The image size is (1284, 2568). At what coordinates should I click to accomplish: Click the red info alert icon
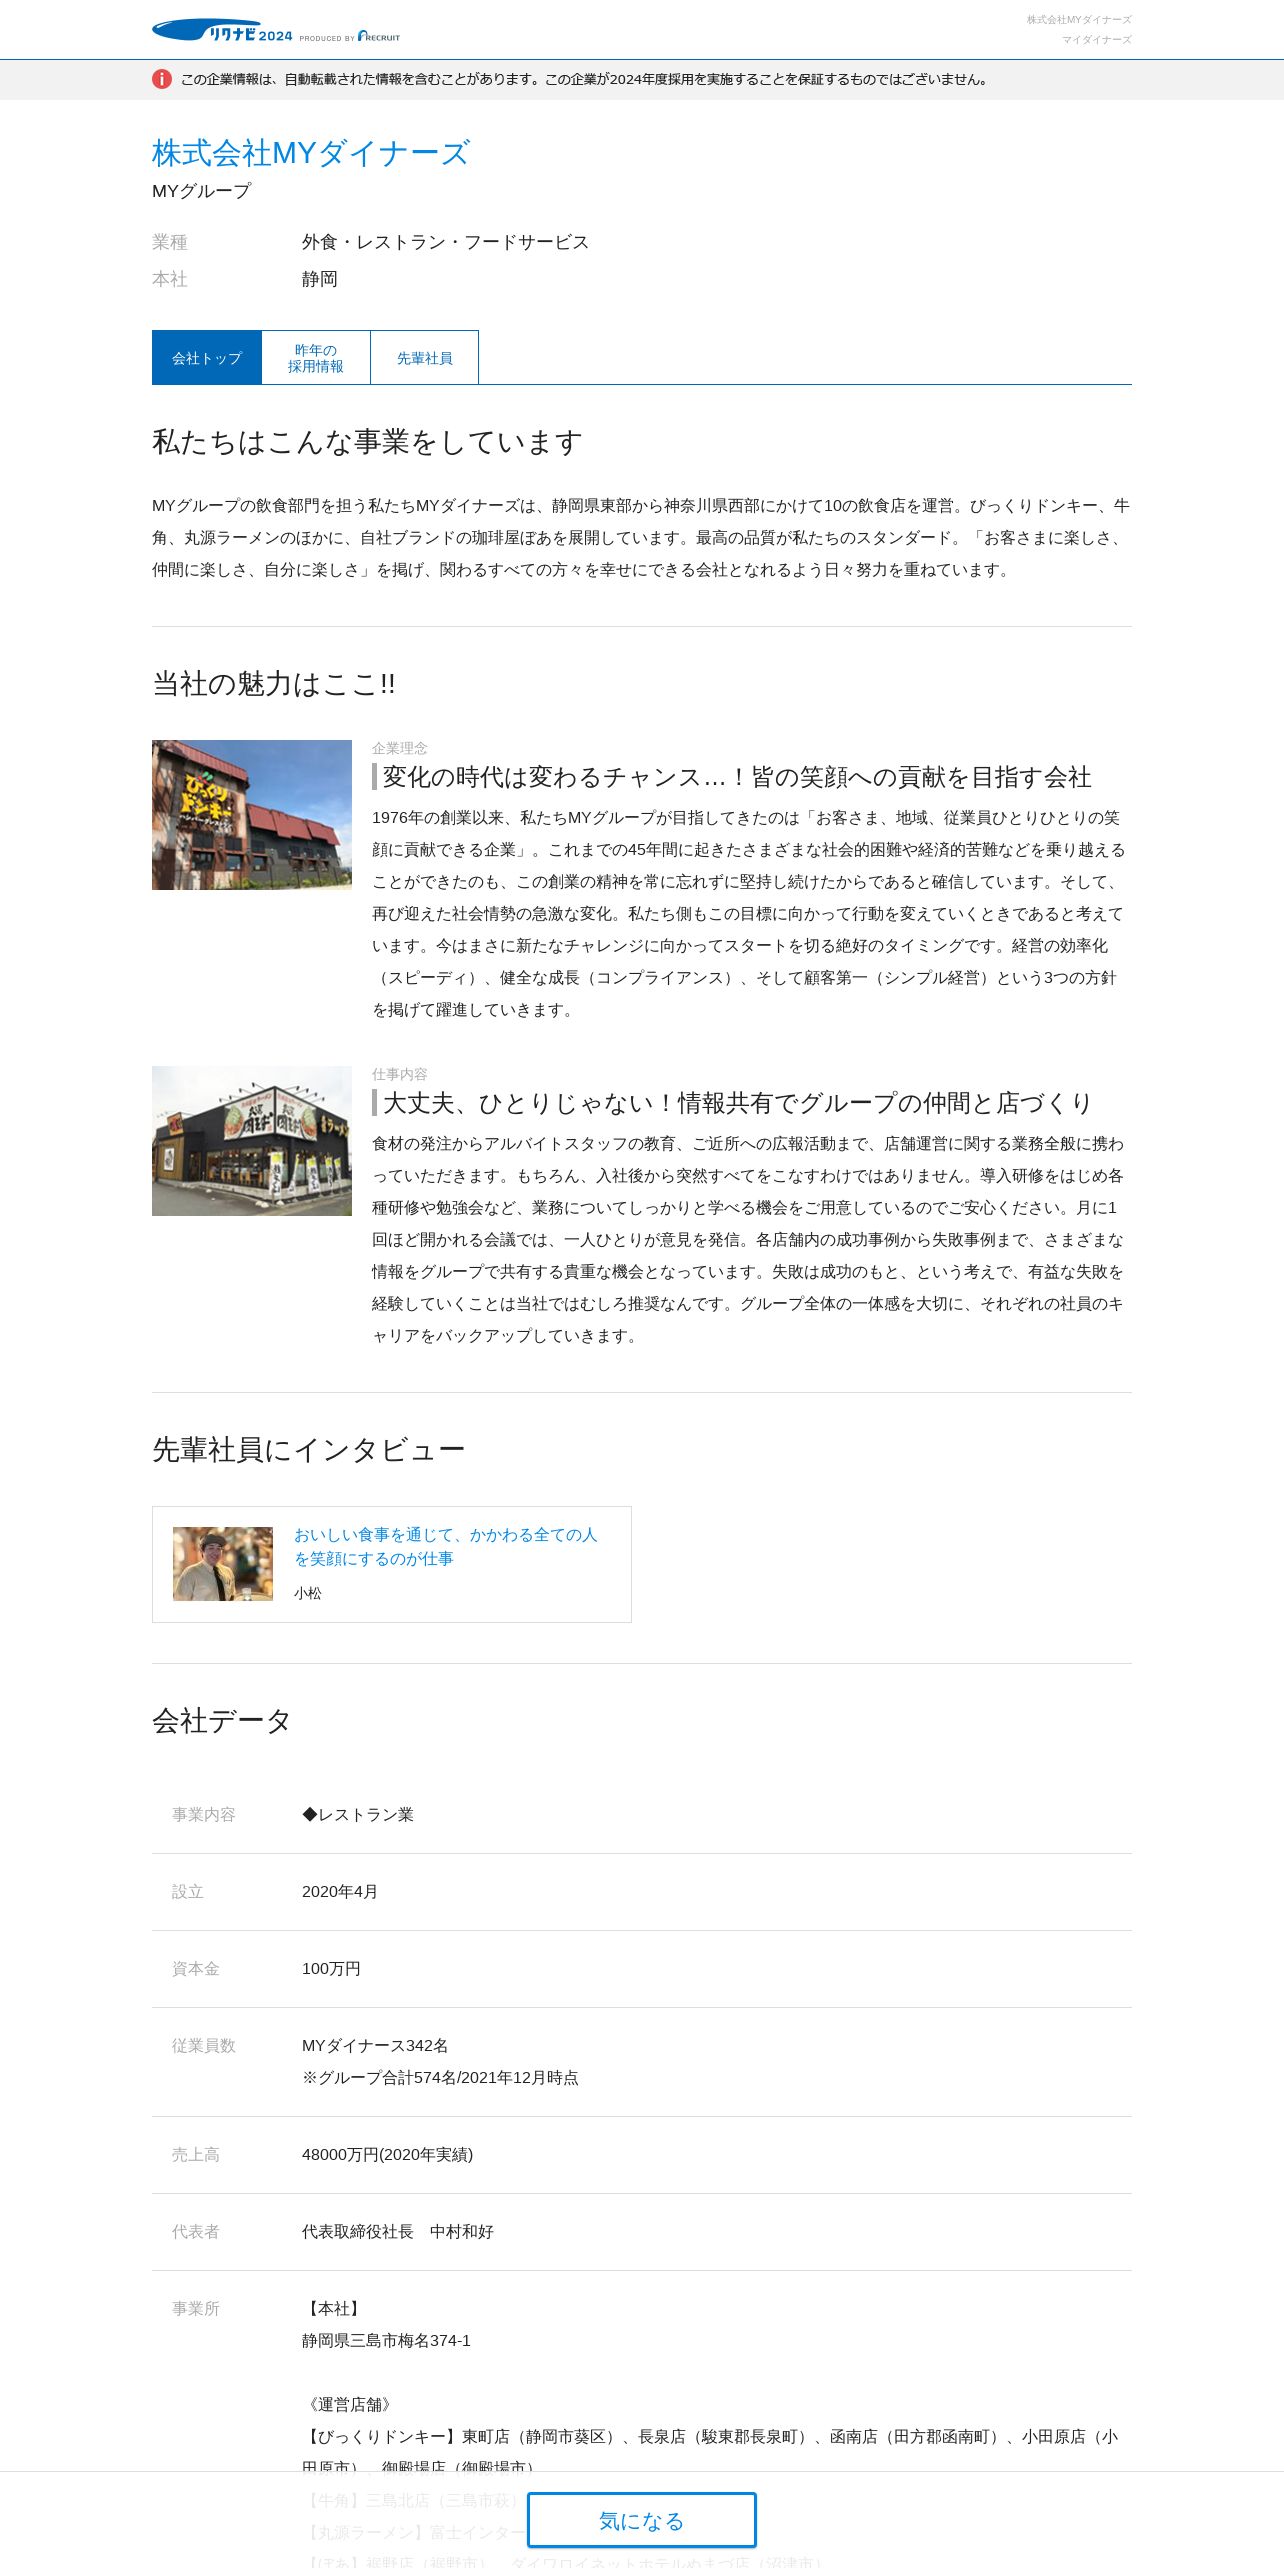[162, 79]
